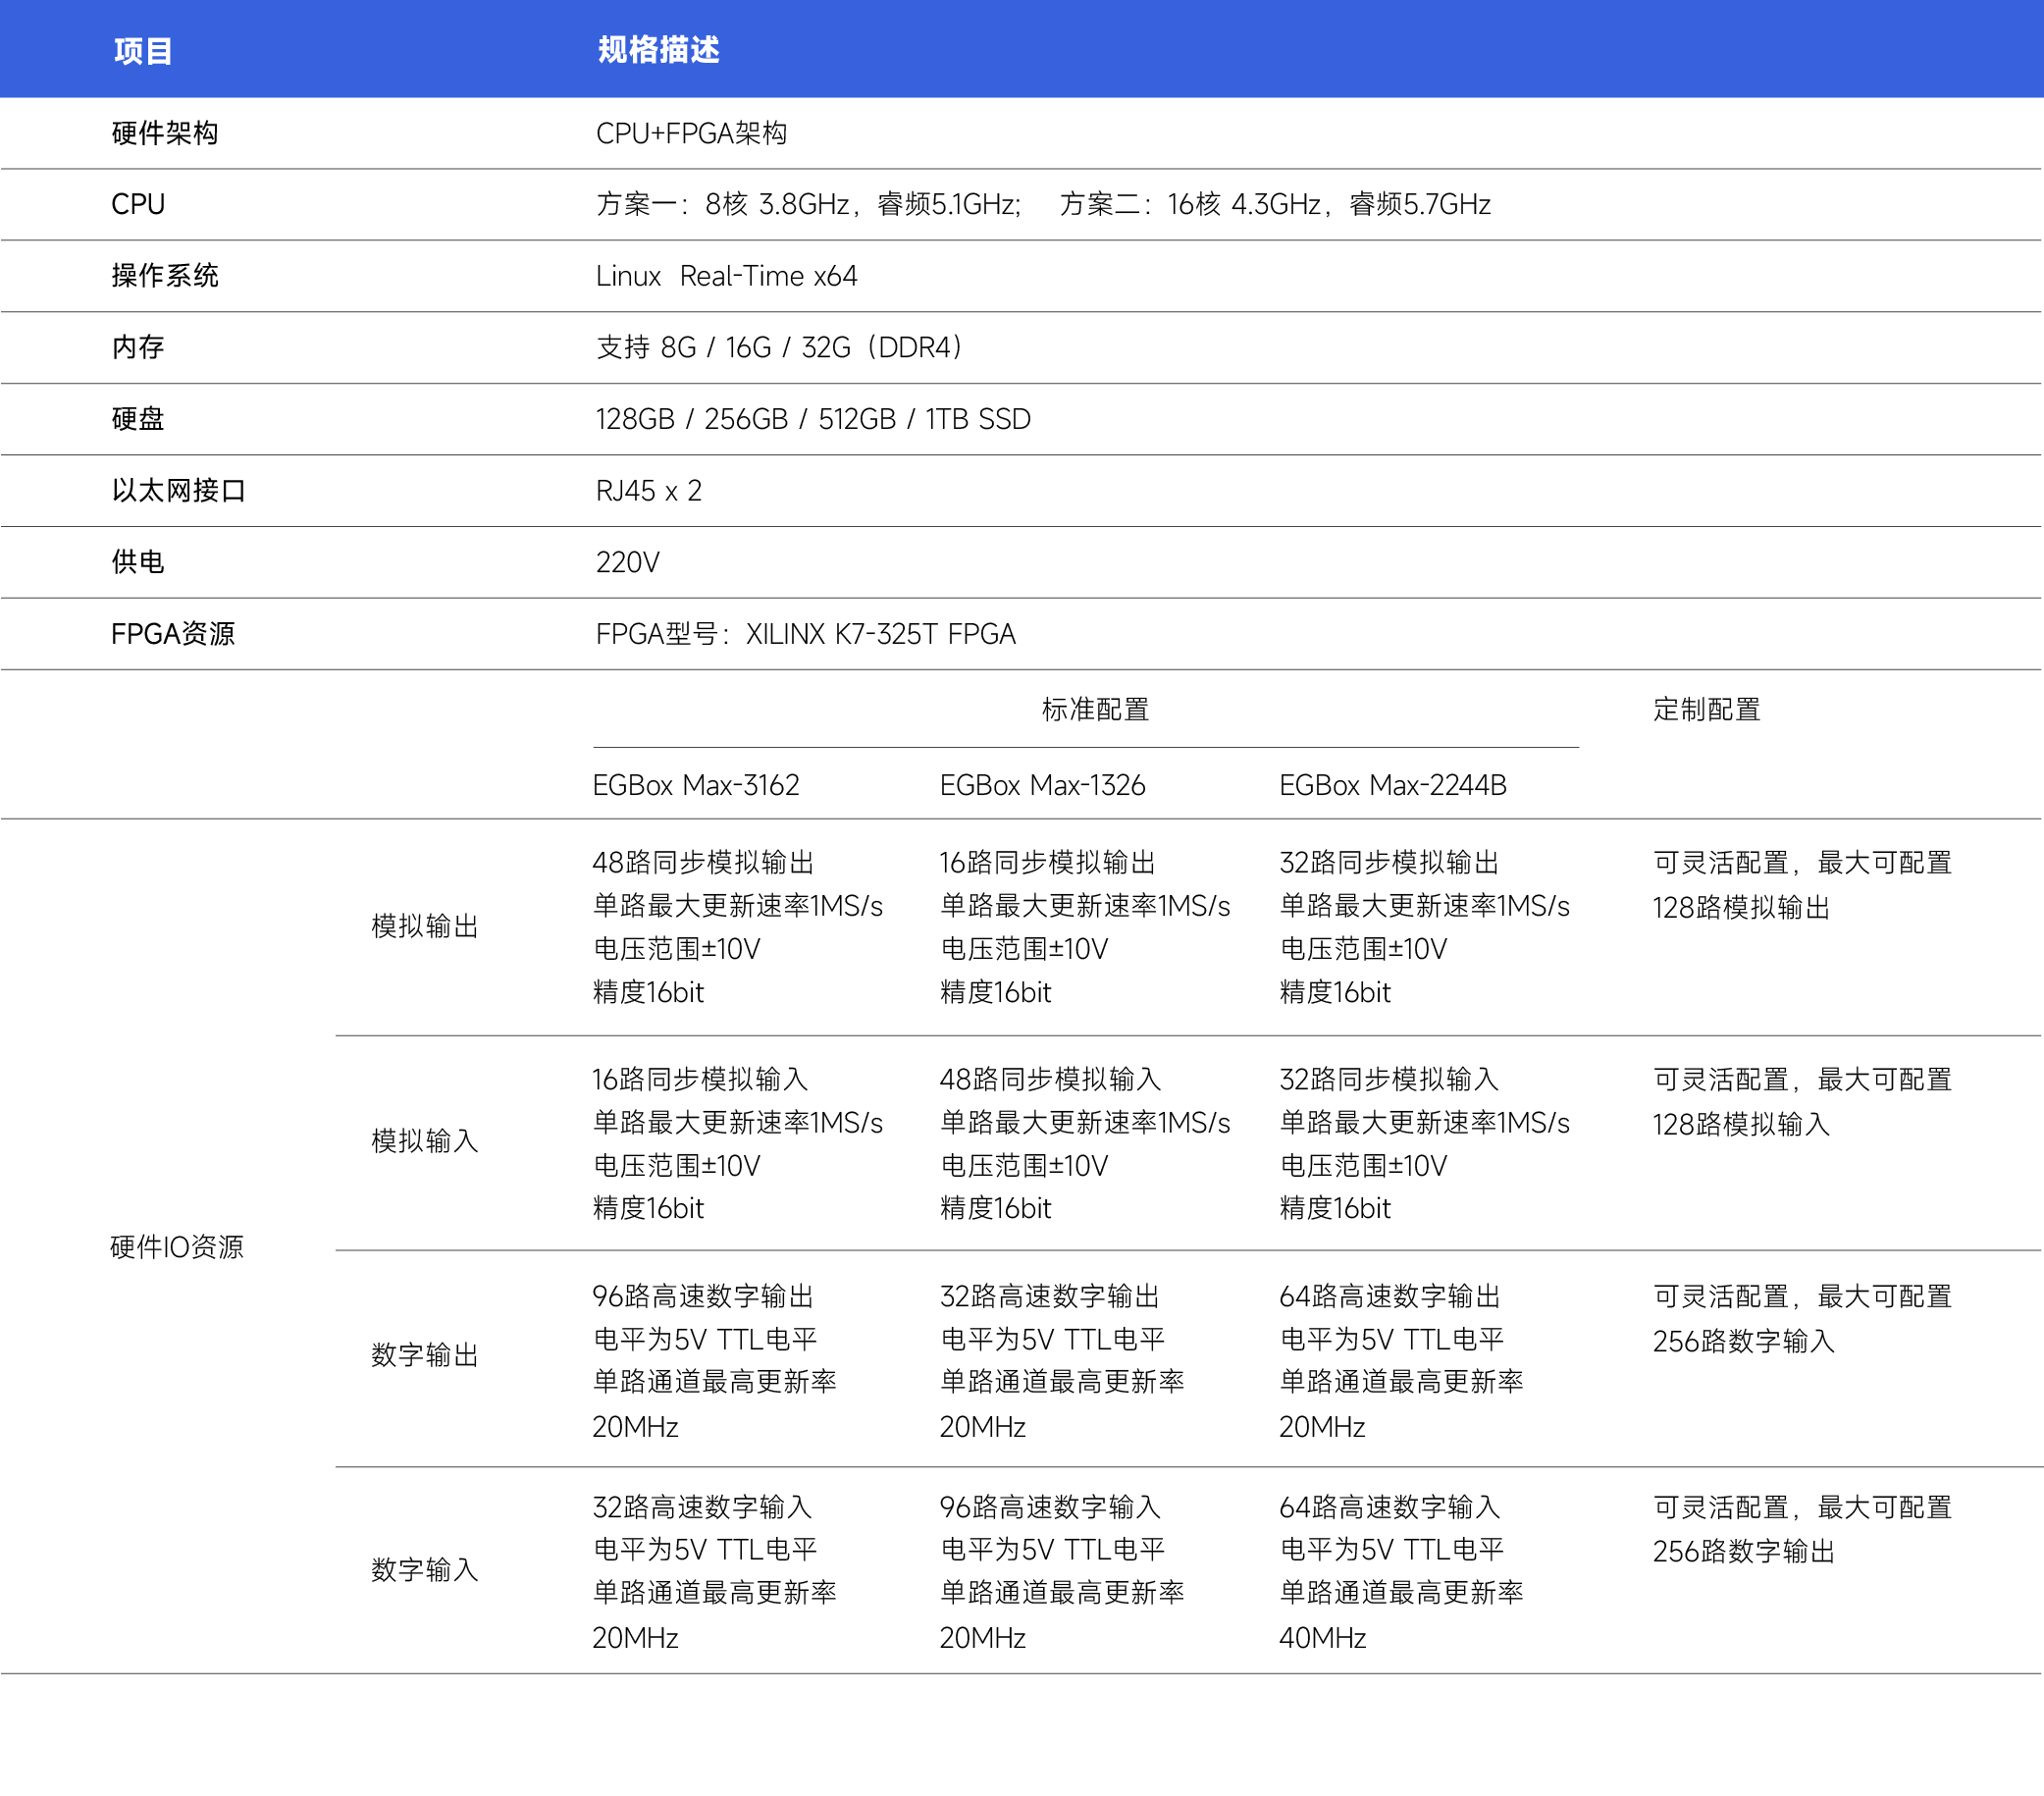The image size is (2044, 1796).
Task: Select the EGBox Max-1326 model name
Action: 1043,785
